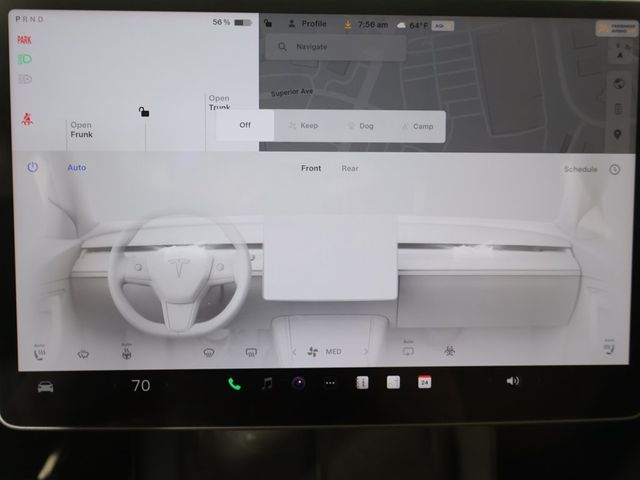
Task: Decrease fan speed with left chevron
Action: click(294, 352)
